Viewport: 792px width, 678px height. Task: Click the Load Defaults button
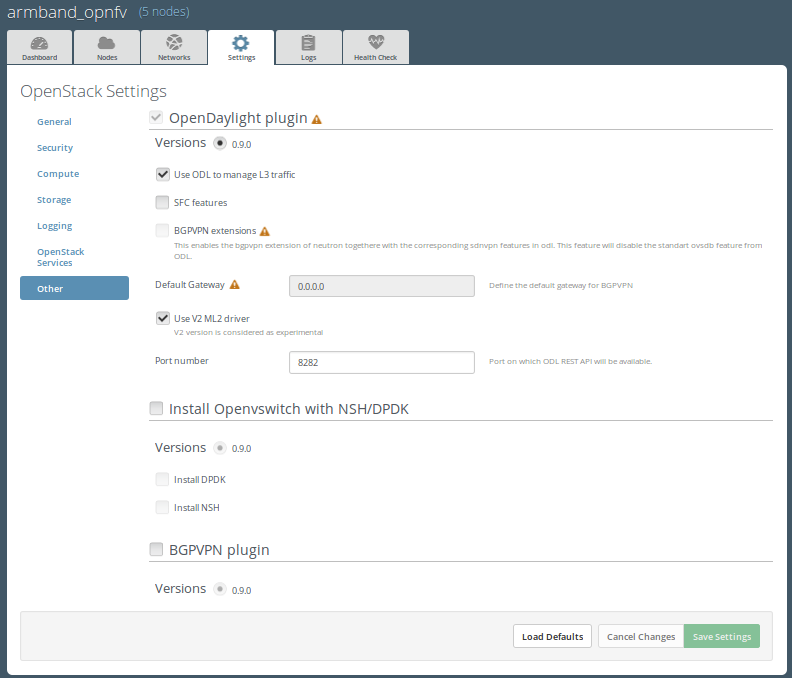552,637
